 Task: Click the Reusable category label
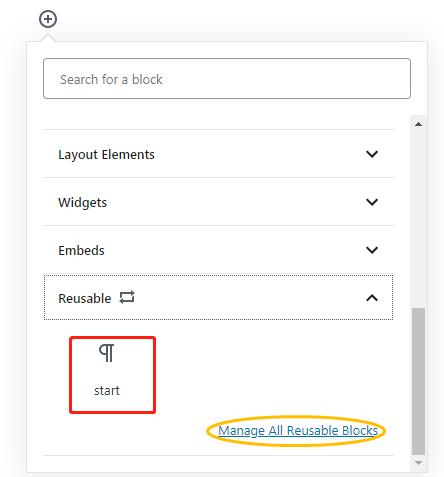pyautogui.click(x=85, y=298)
